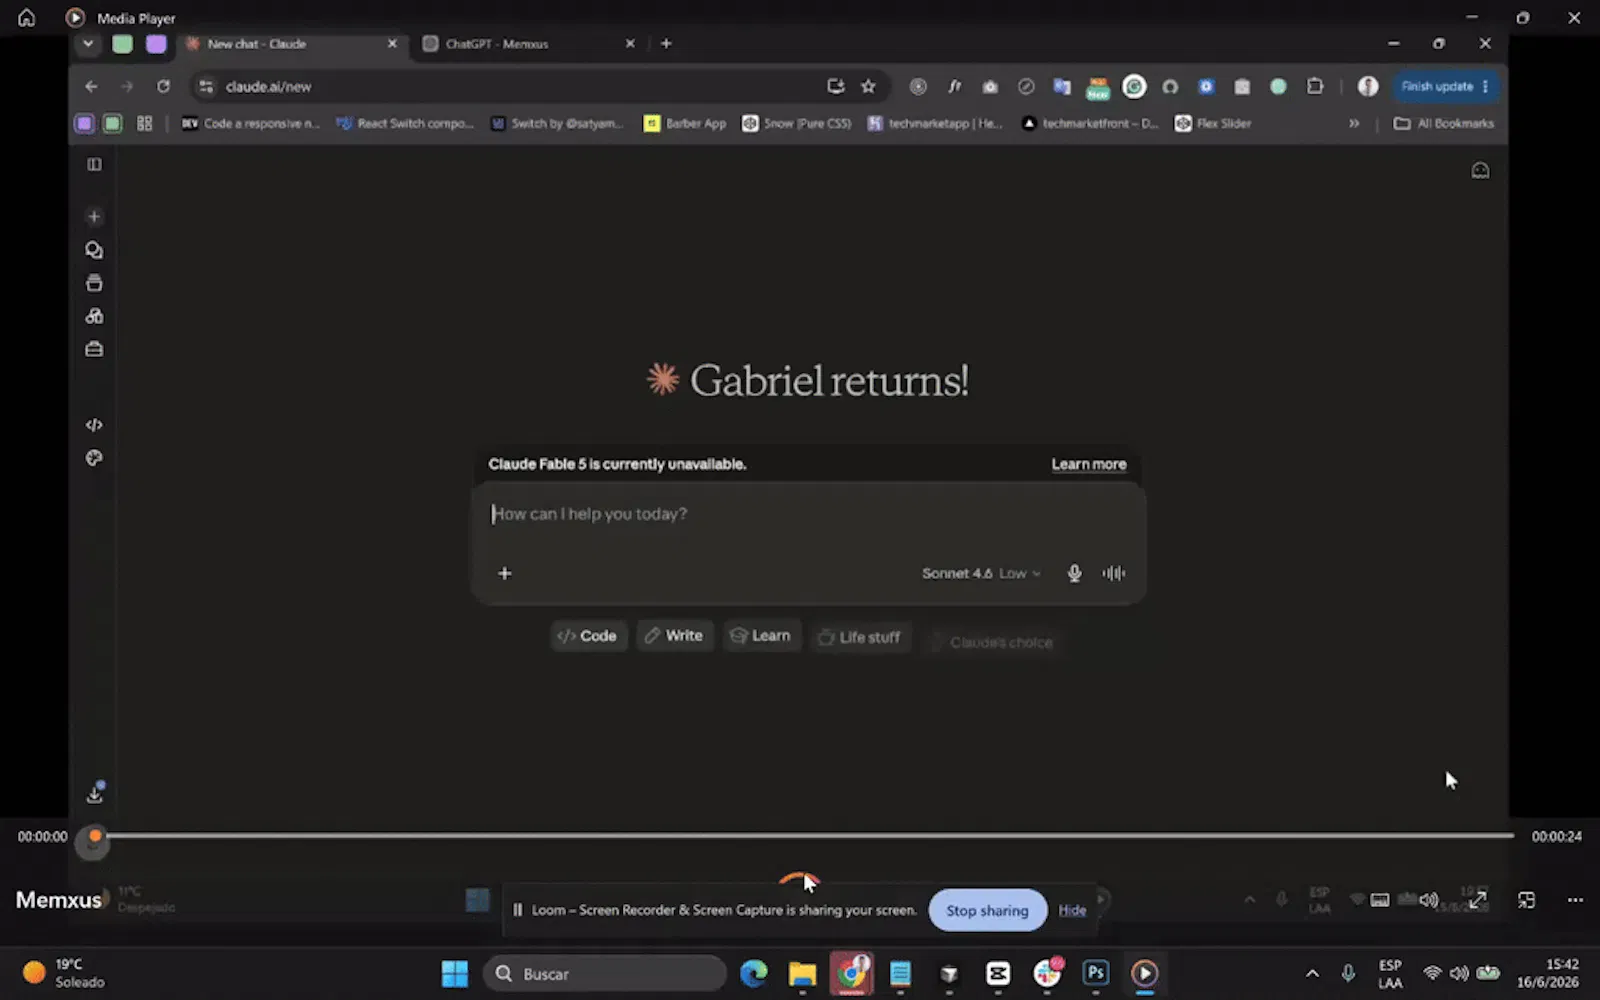Open Learn more link

[x=1089, y=464]
